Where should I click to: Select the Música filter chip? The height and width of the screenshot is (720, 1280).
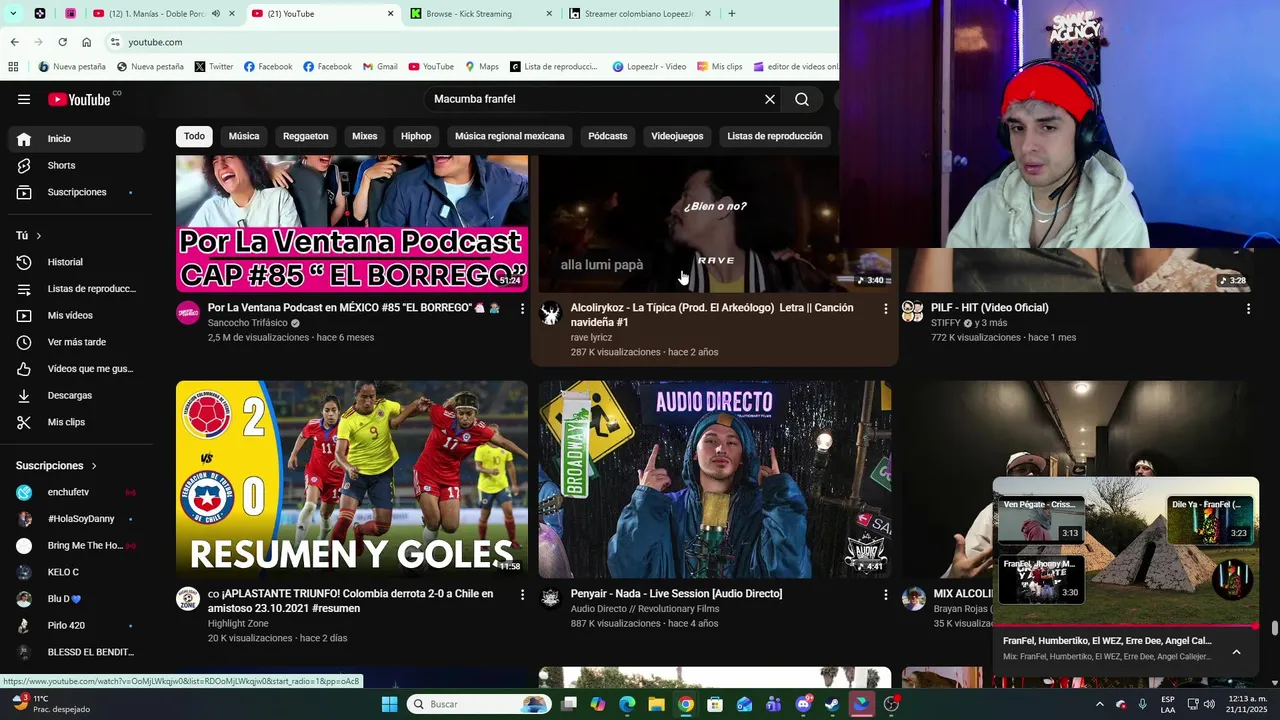244,136
